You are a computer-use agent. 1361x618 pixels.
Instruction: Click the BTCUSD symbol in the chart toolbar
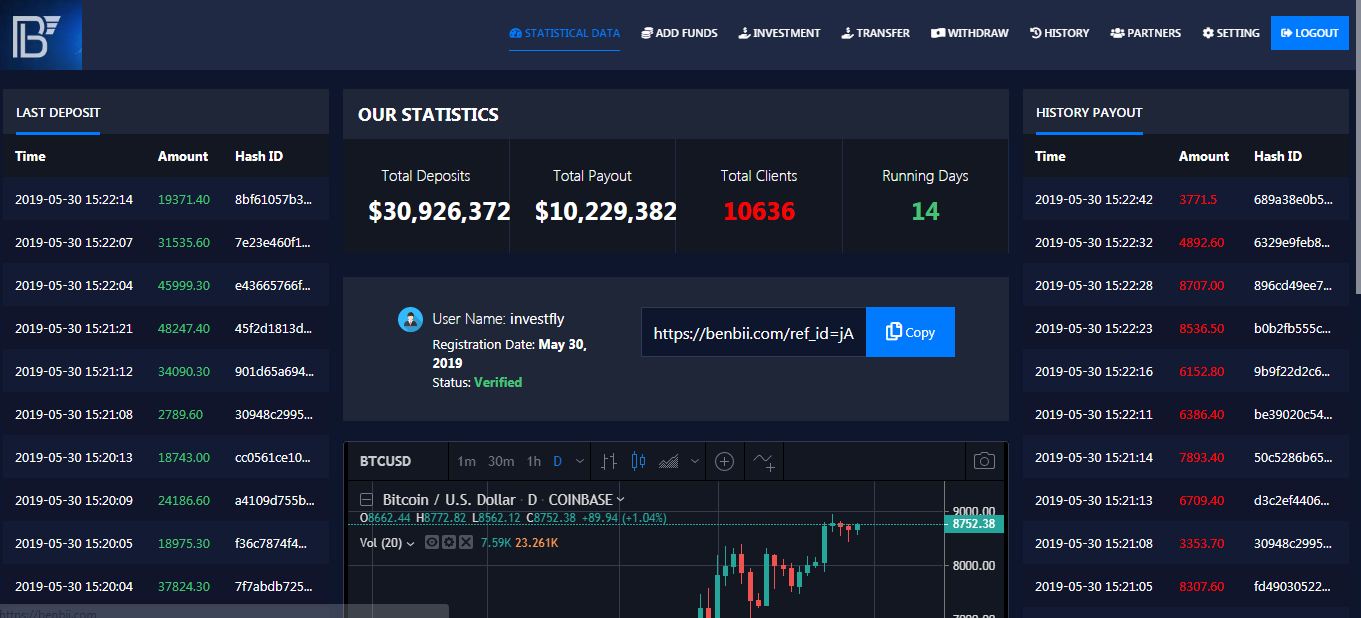385,461
